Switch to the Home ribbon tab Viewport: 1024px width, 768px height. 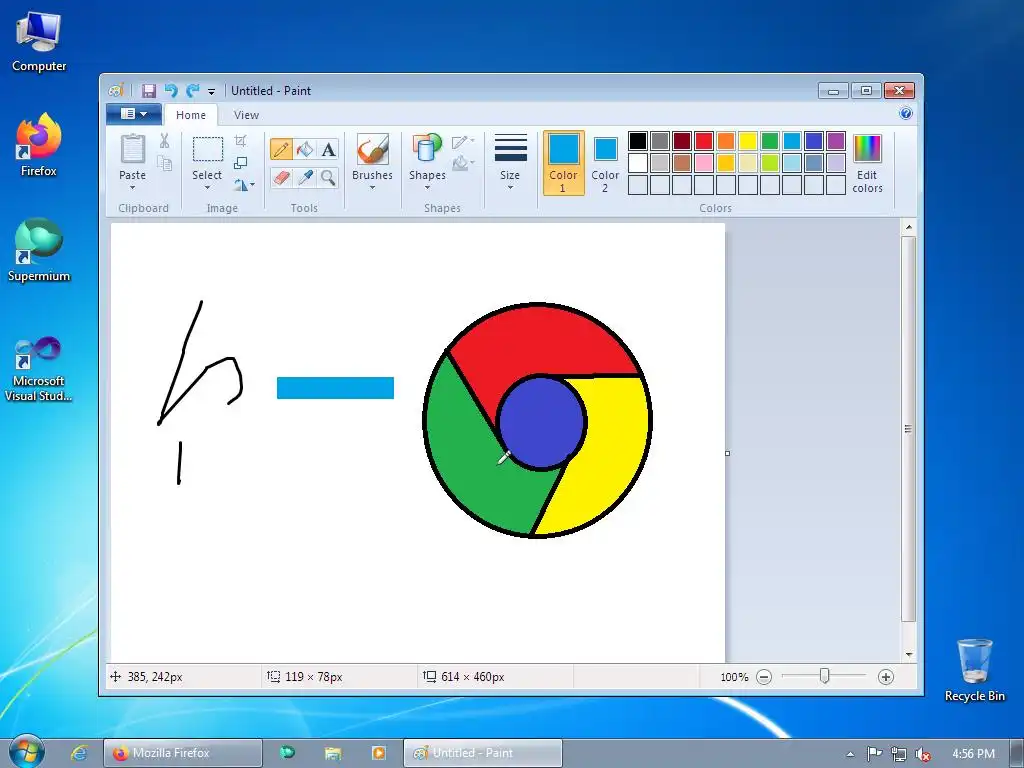191,115
